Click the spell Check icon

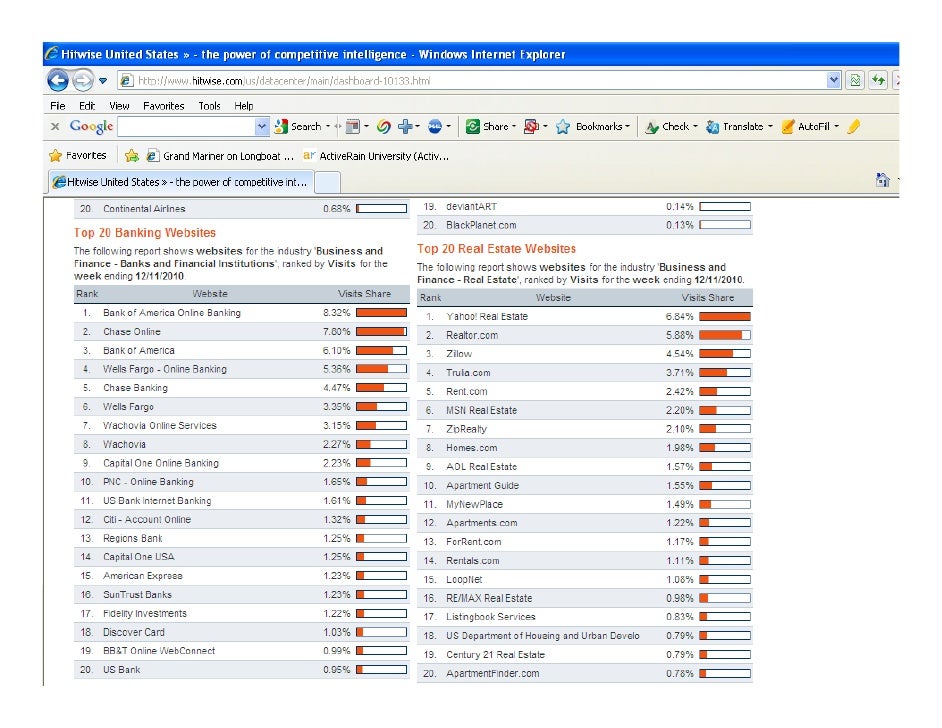pos(652,127)
